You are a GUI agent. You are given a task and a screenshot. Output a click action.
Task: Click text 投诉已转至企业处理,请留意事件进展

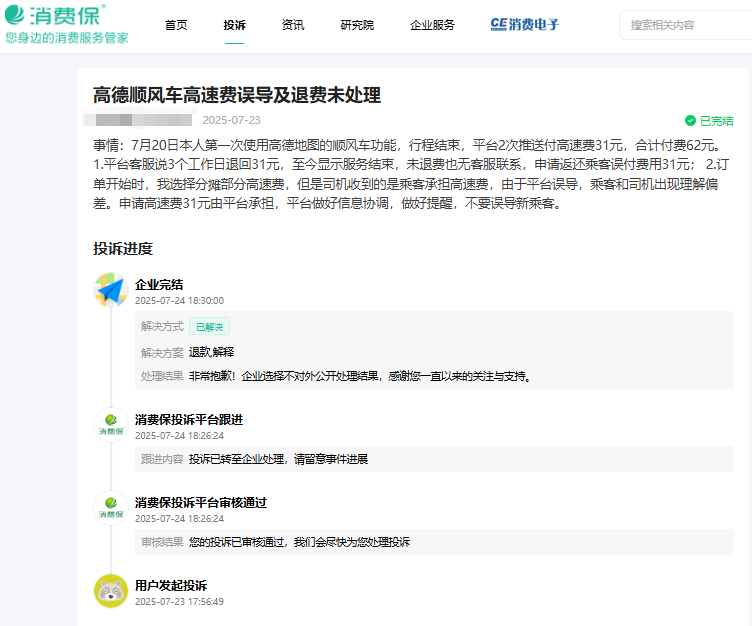(278, 459)
